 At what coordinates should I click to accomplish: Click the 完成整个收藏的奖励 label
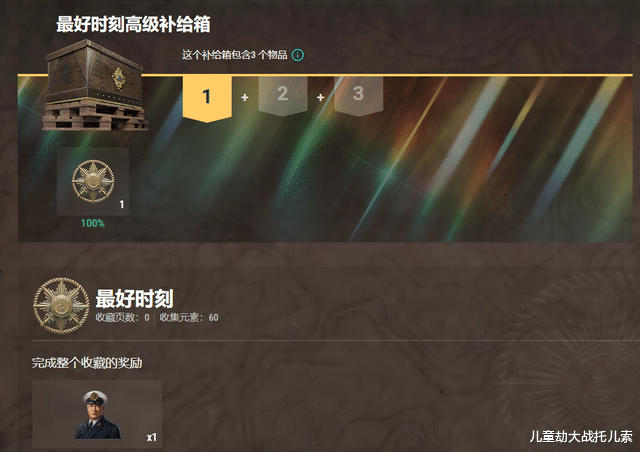(x=87, y=363)
